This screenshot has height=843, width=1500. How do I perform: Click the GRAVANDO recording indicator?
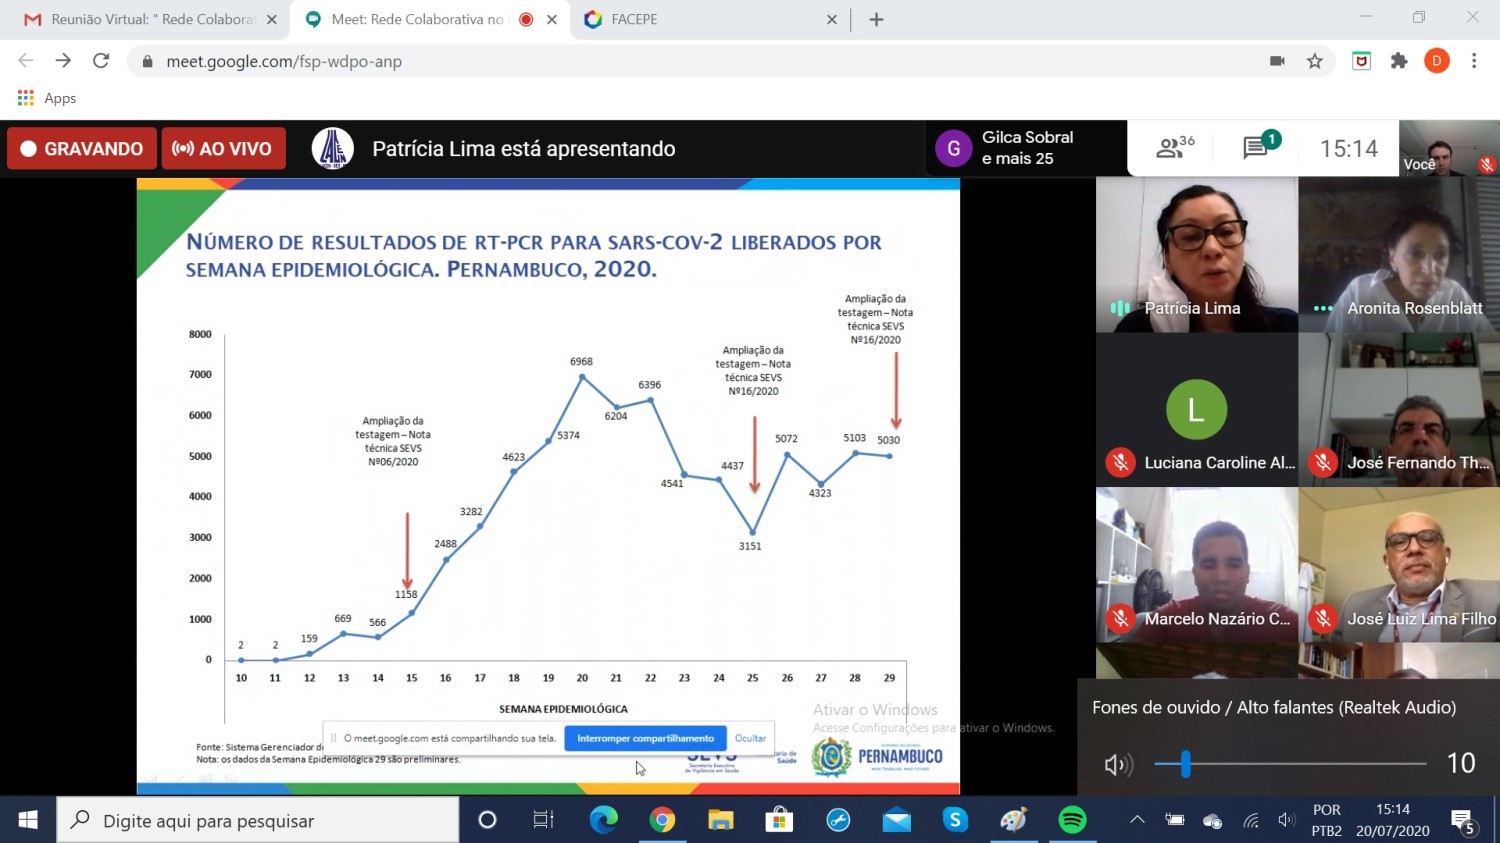(82, 148)
